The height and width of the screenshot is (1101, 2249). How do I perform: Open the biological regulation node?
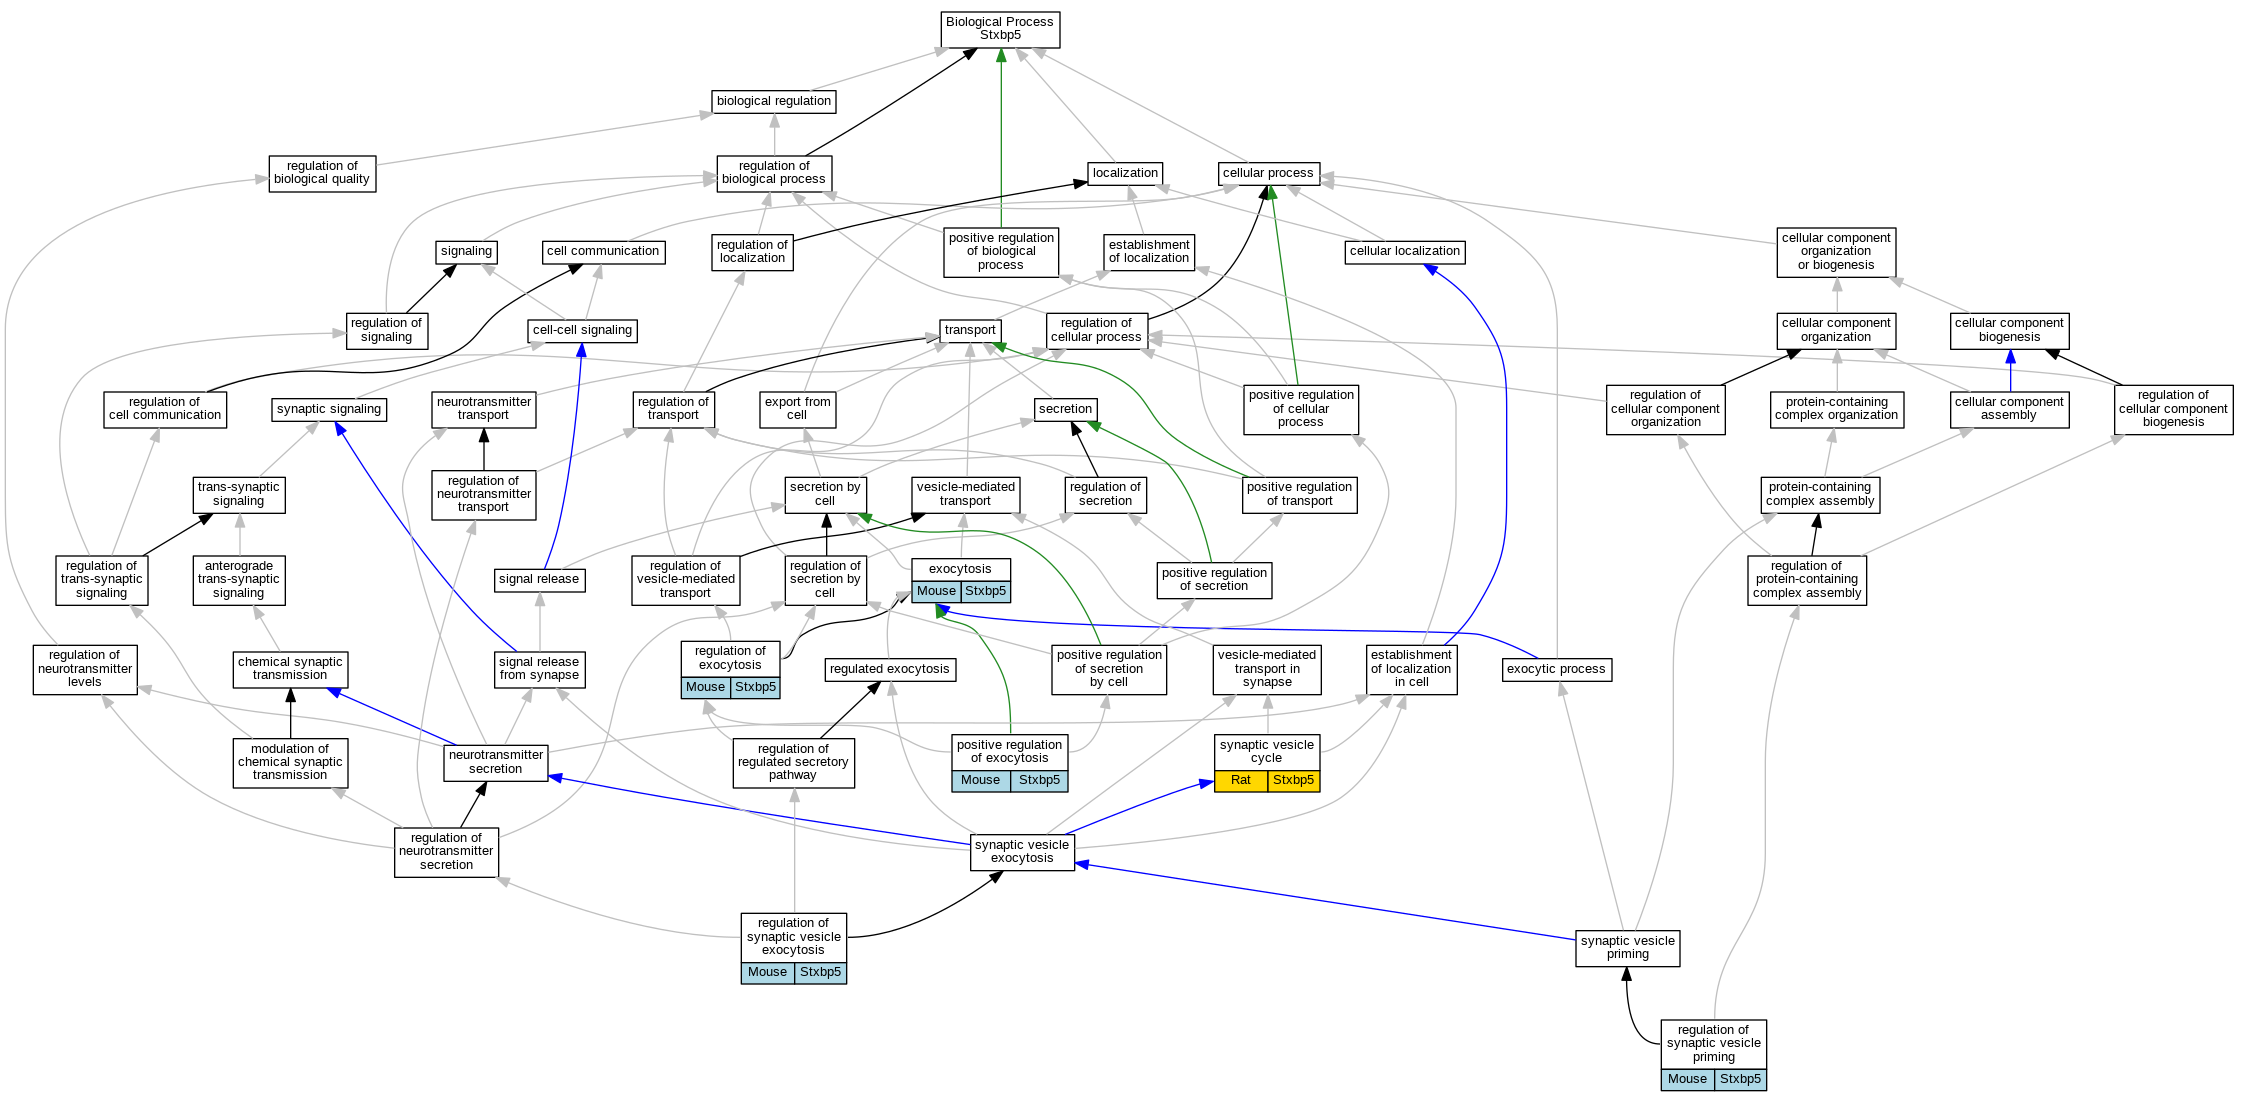point(774,102)
